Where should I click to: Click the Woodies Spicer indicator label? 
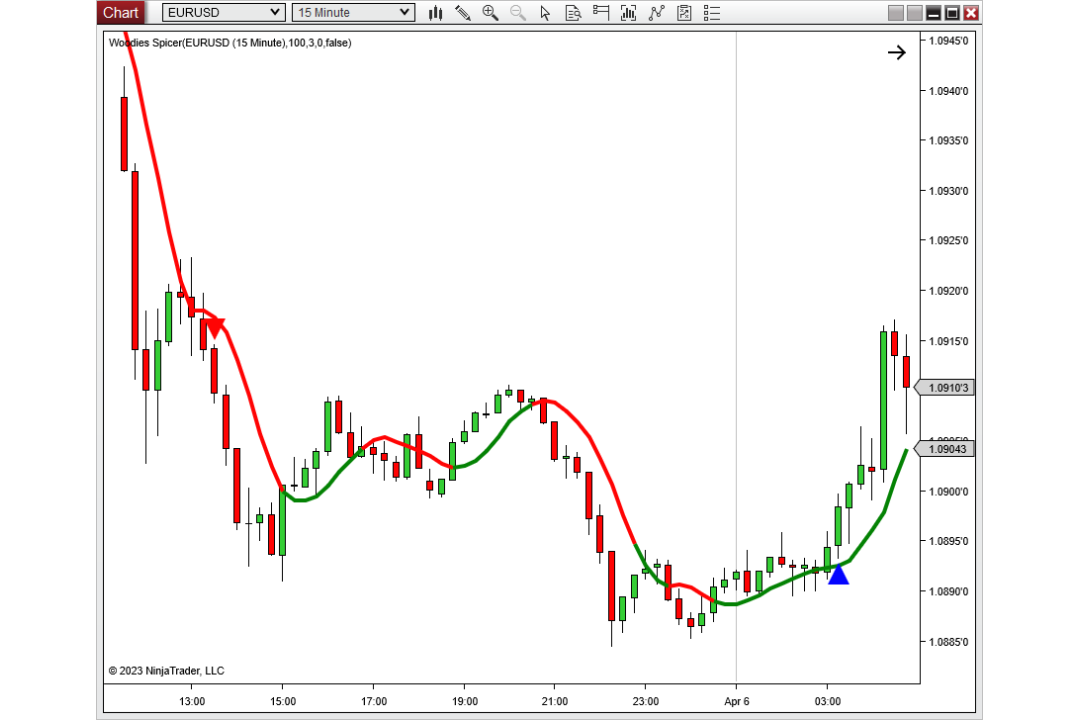pyautogui.click(x=230, y=43)
